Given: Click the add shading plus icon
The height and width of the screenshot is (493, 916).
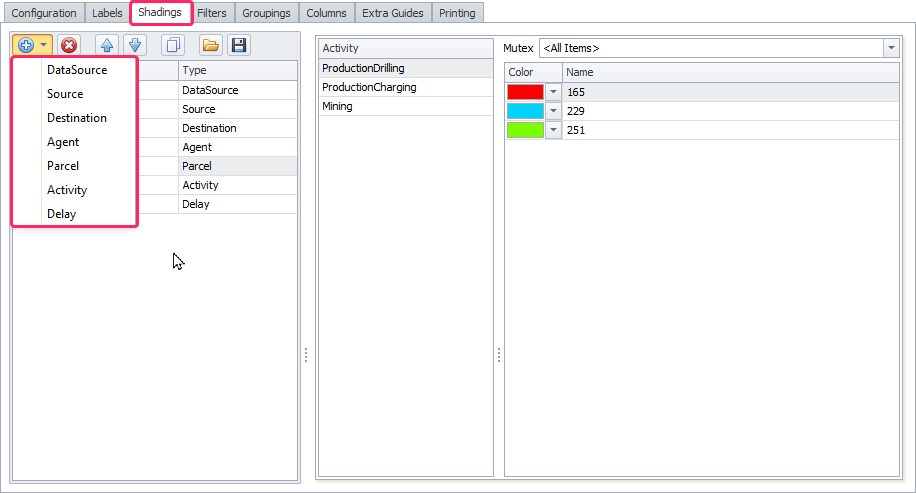Looking at the screenshot, I should (26, 45).
